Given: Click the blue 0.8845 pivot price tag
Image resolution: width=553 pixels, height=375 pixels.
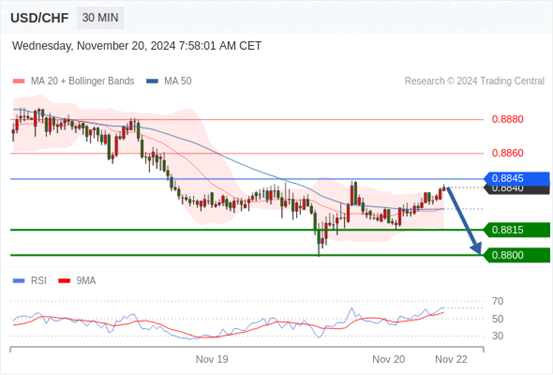Looking at the screenshot, I should (x=517, y=179).
